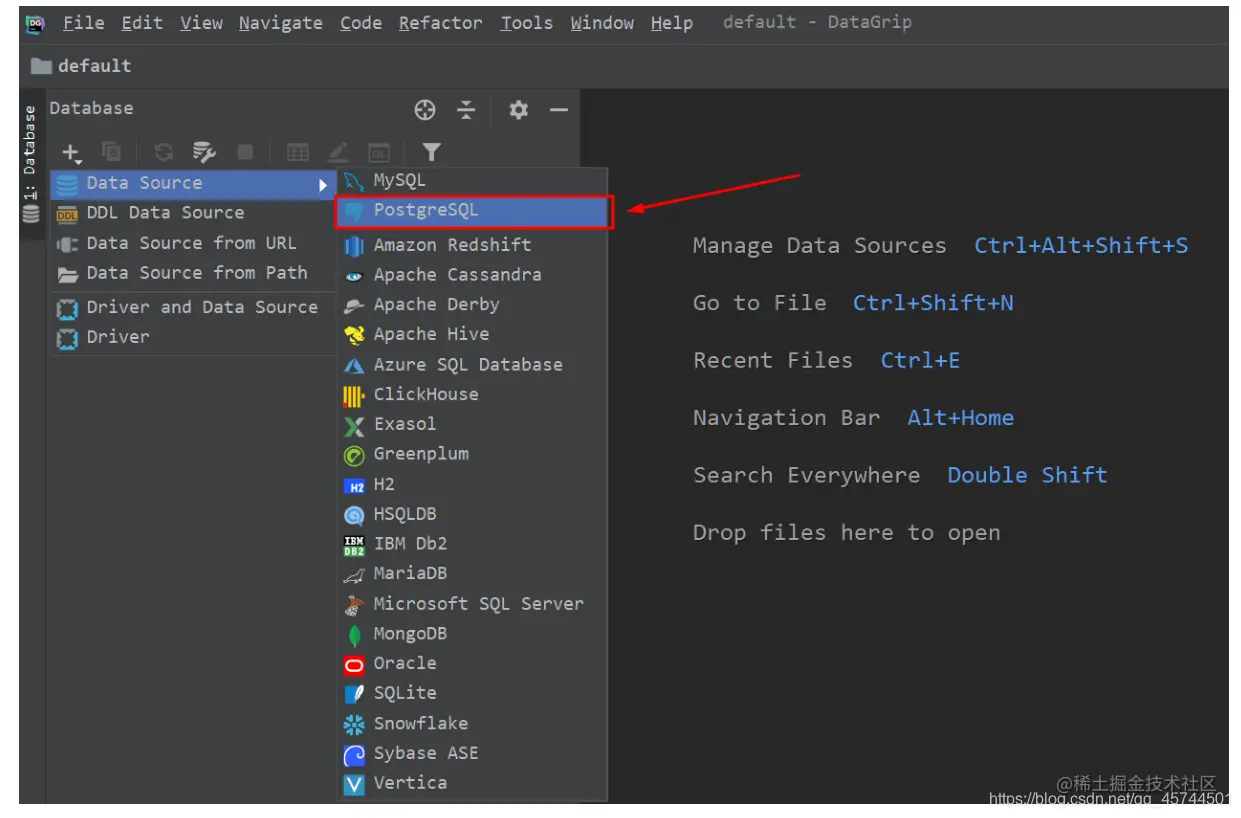Select Azure SQL Database entry

point(472,365)
